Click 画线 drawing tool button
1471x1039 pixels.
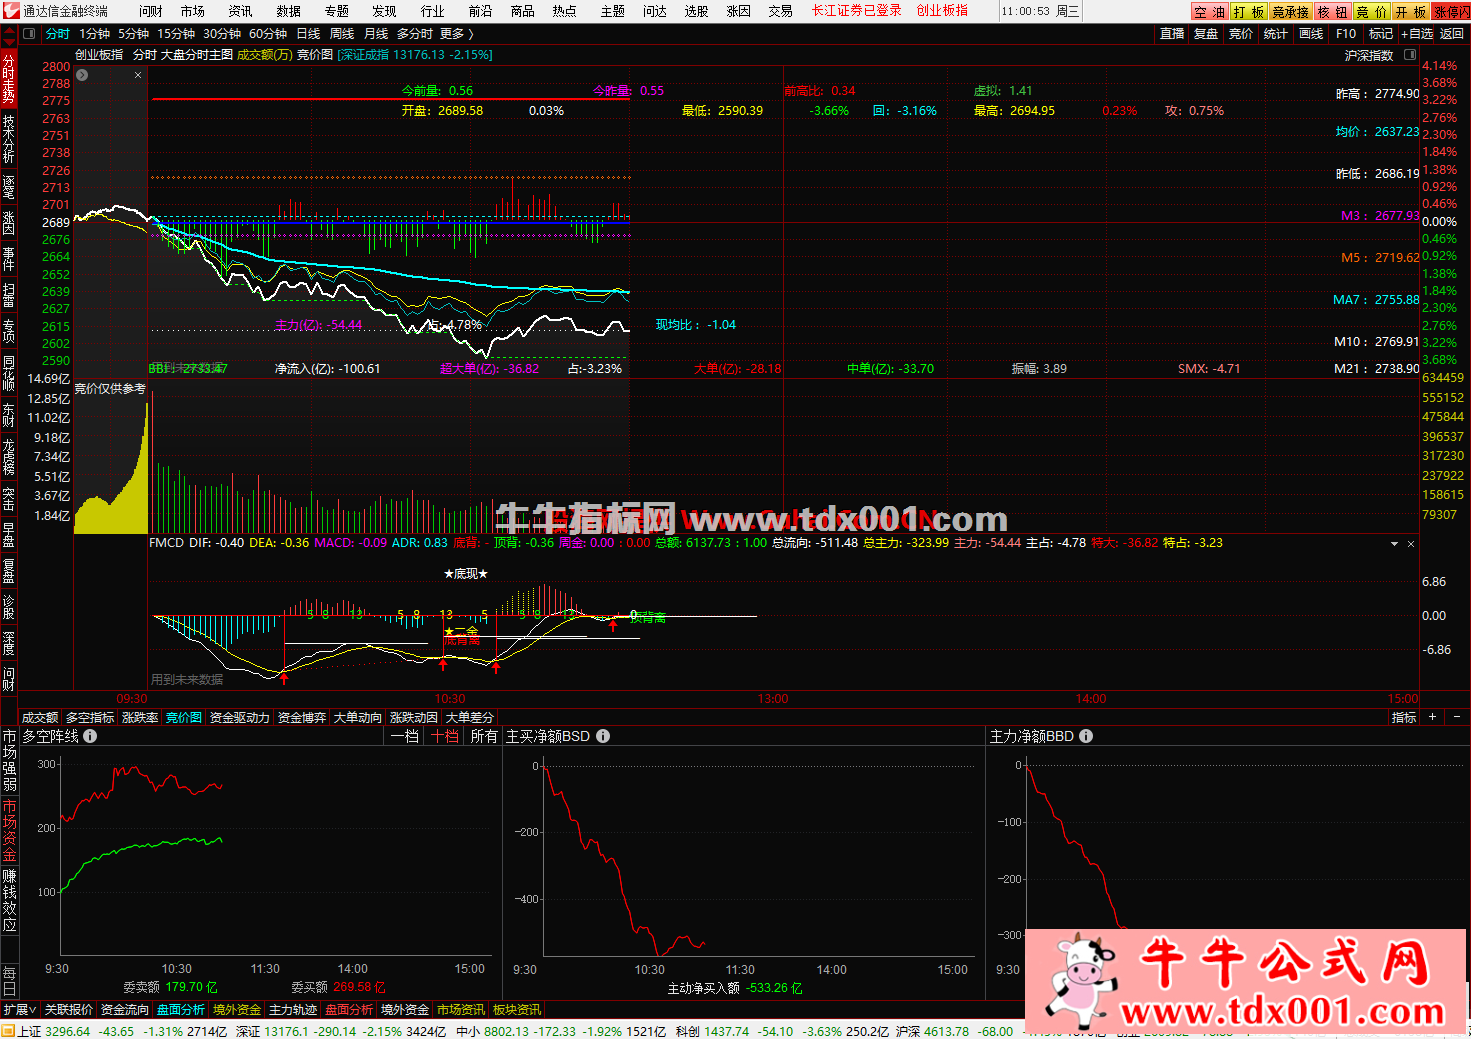[x=1311, y=34]
